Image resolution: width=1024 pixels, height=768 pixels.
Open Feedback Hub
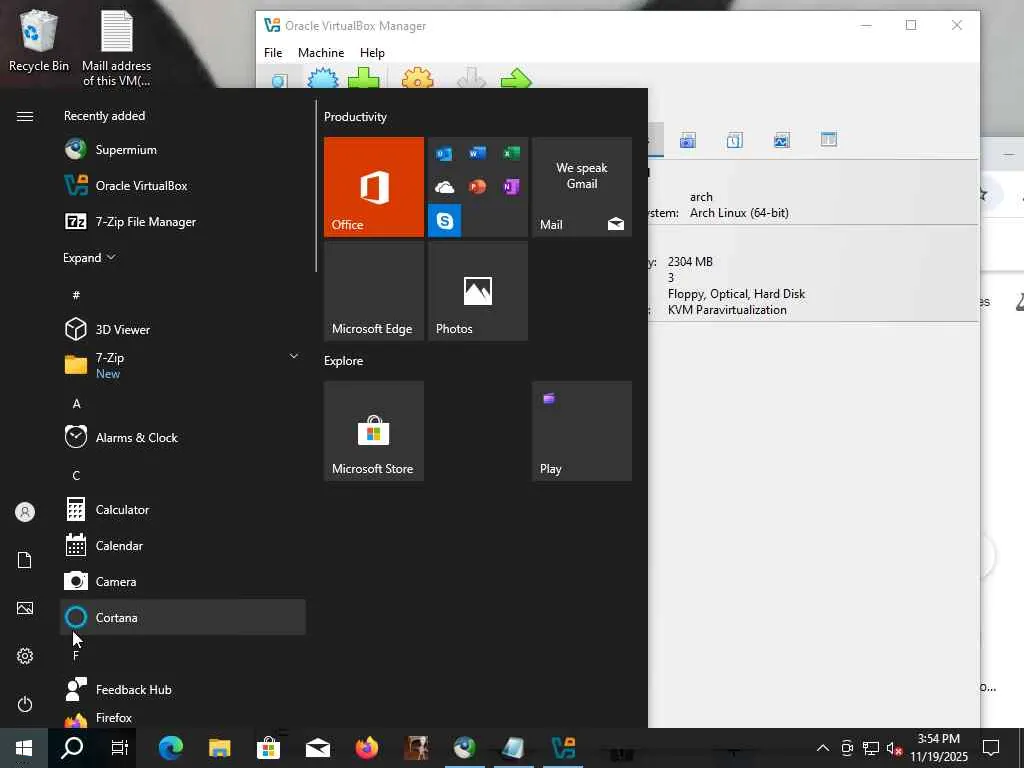(182, 689)
